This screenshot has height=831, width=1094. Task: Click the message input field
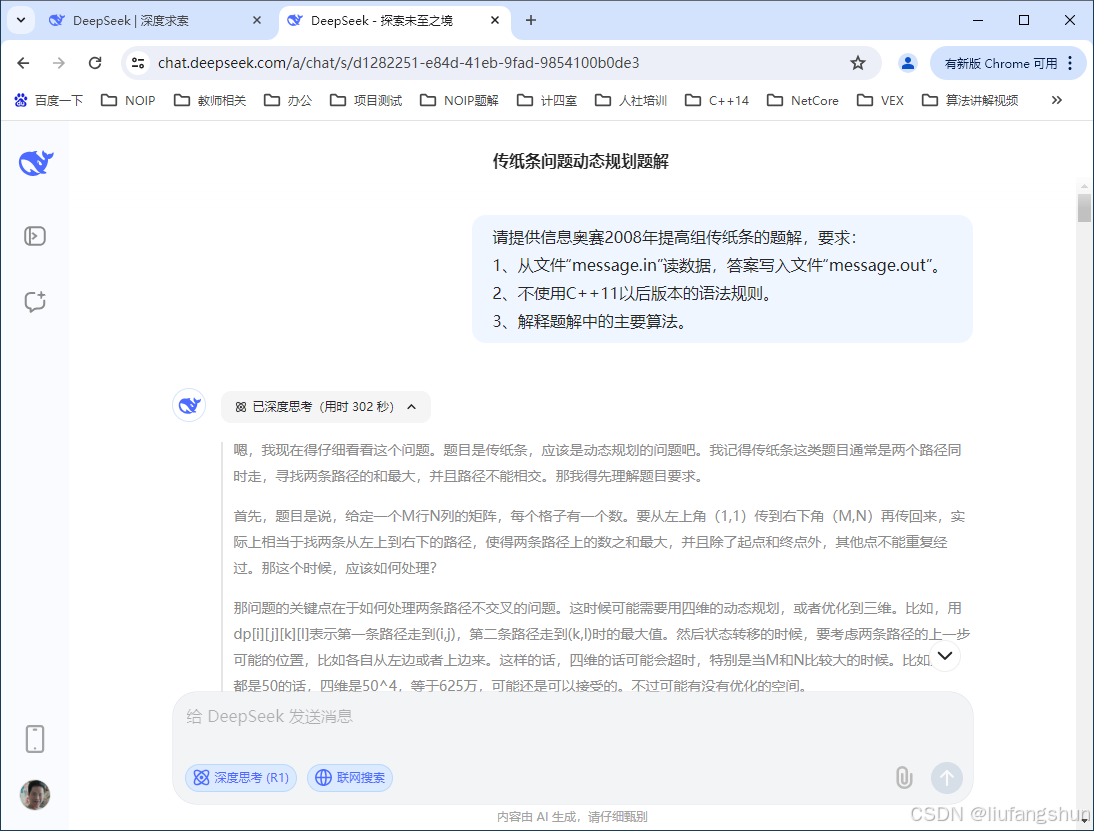click(x=572, y=717)
